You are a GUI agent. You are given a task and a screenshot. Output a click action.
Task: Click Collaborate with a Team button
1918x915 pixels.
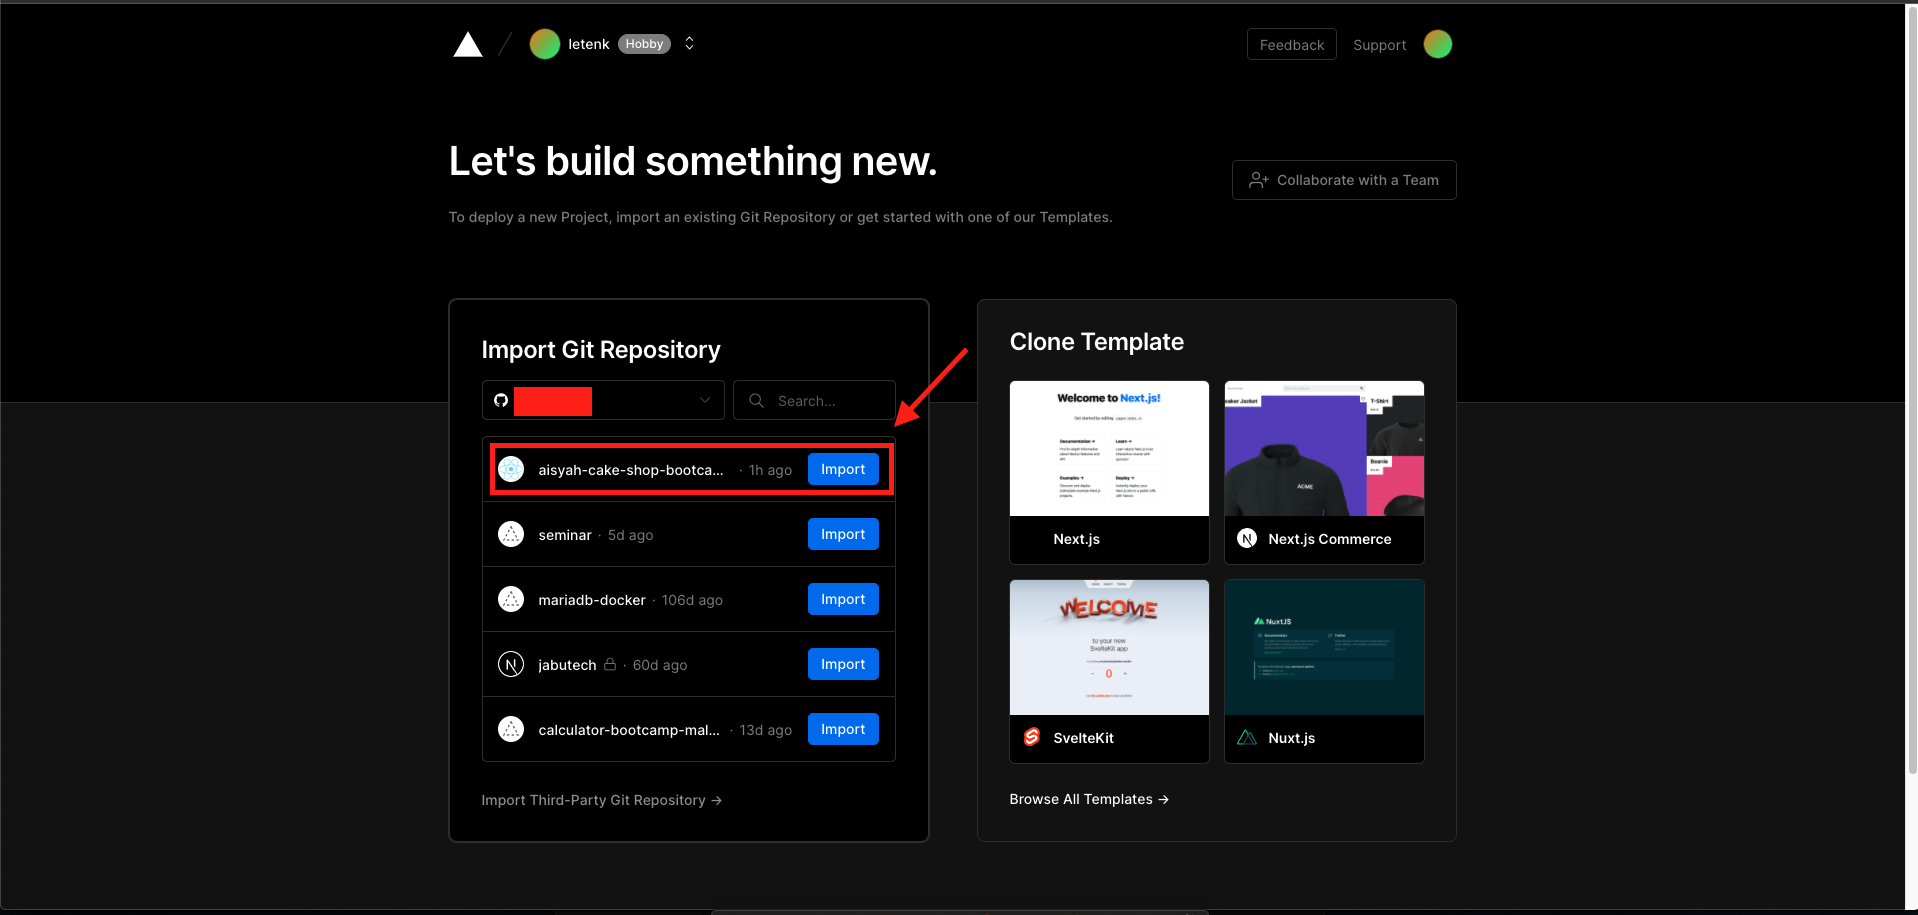(1343, 180)
